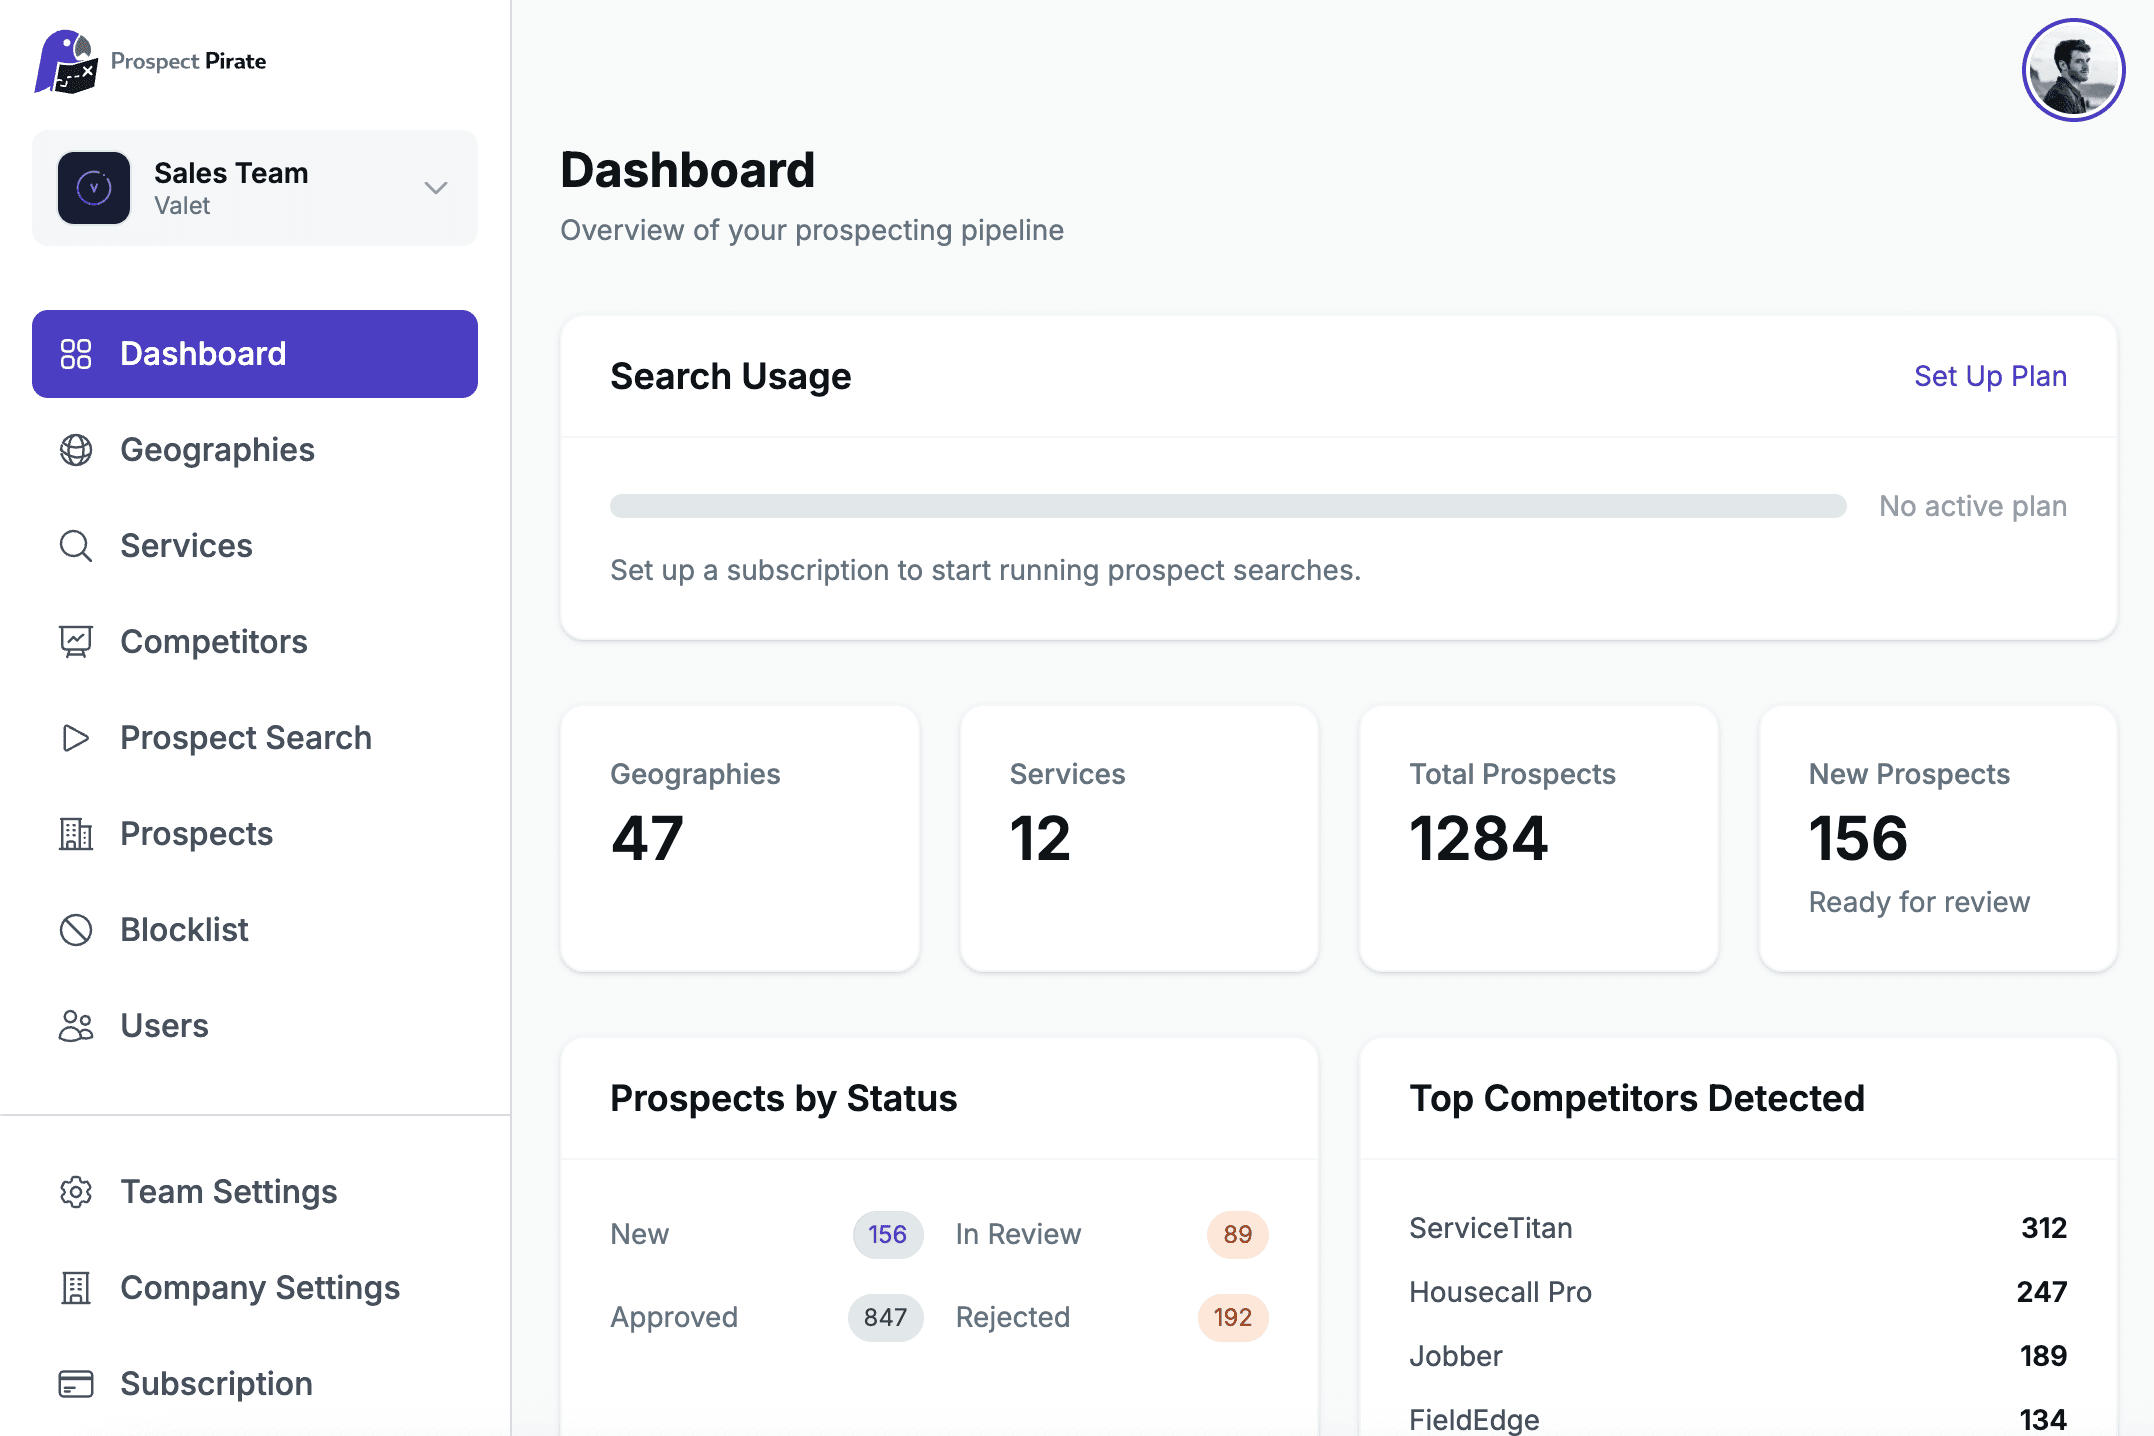Click the Users people icon
The image size is (2154, 1436).
[76, 1026]
